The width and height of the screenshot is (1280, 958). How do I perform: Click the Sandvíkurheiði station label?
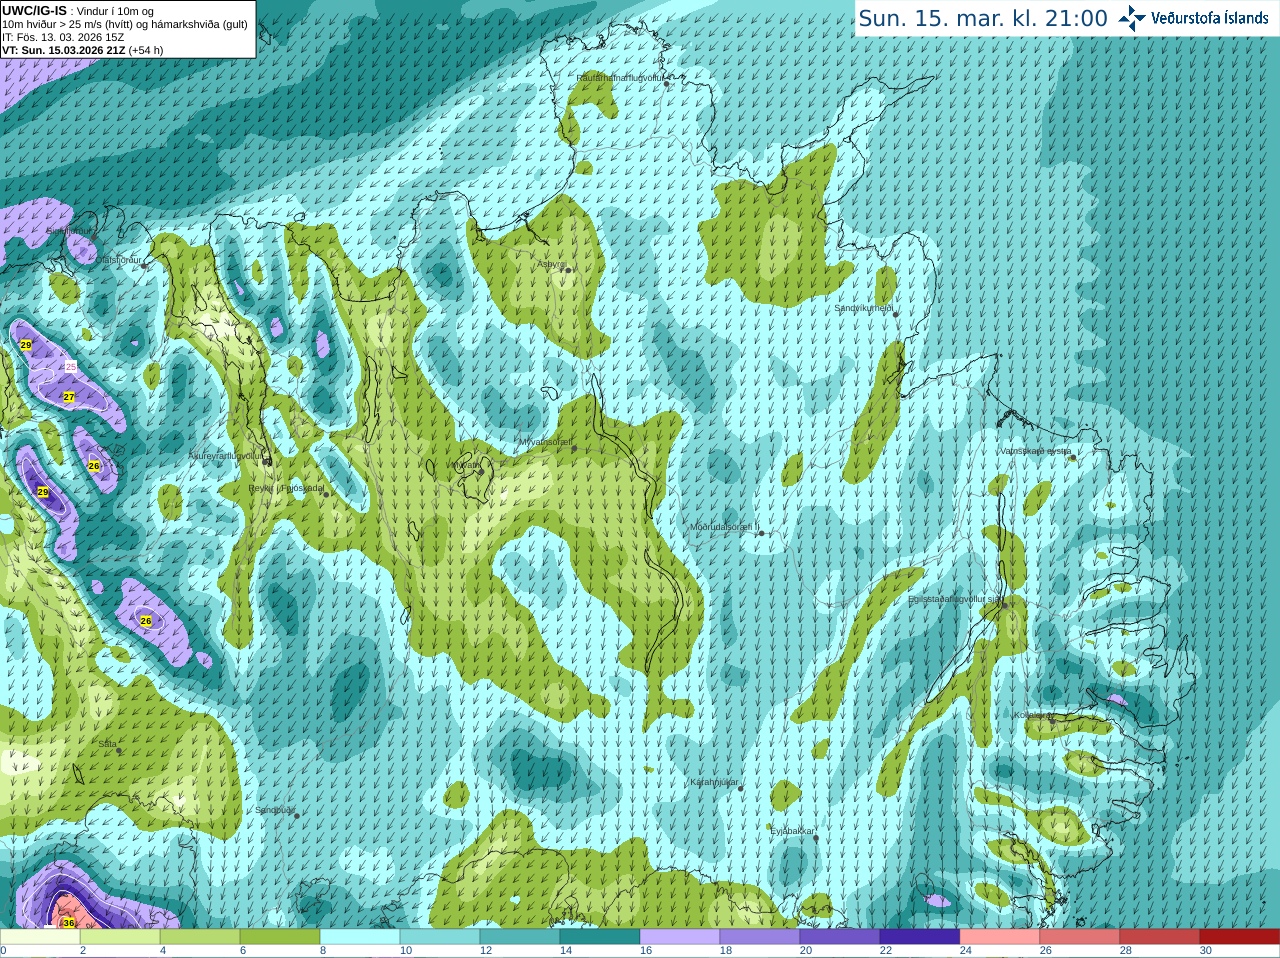tap(864, 308)
